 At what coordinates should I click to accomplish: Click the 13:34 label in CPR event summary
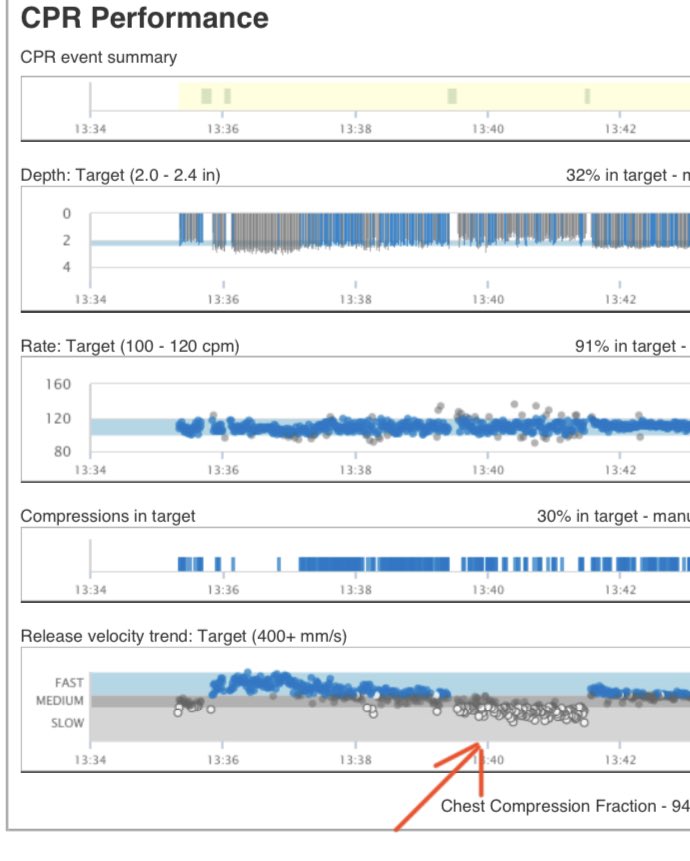(91, 129)
